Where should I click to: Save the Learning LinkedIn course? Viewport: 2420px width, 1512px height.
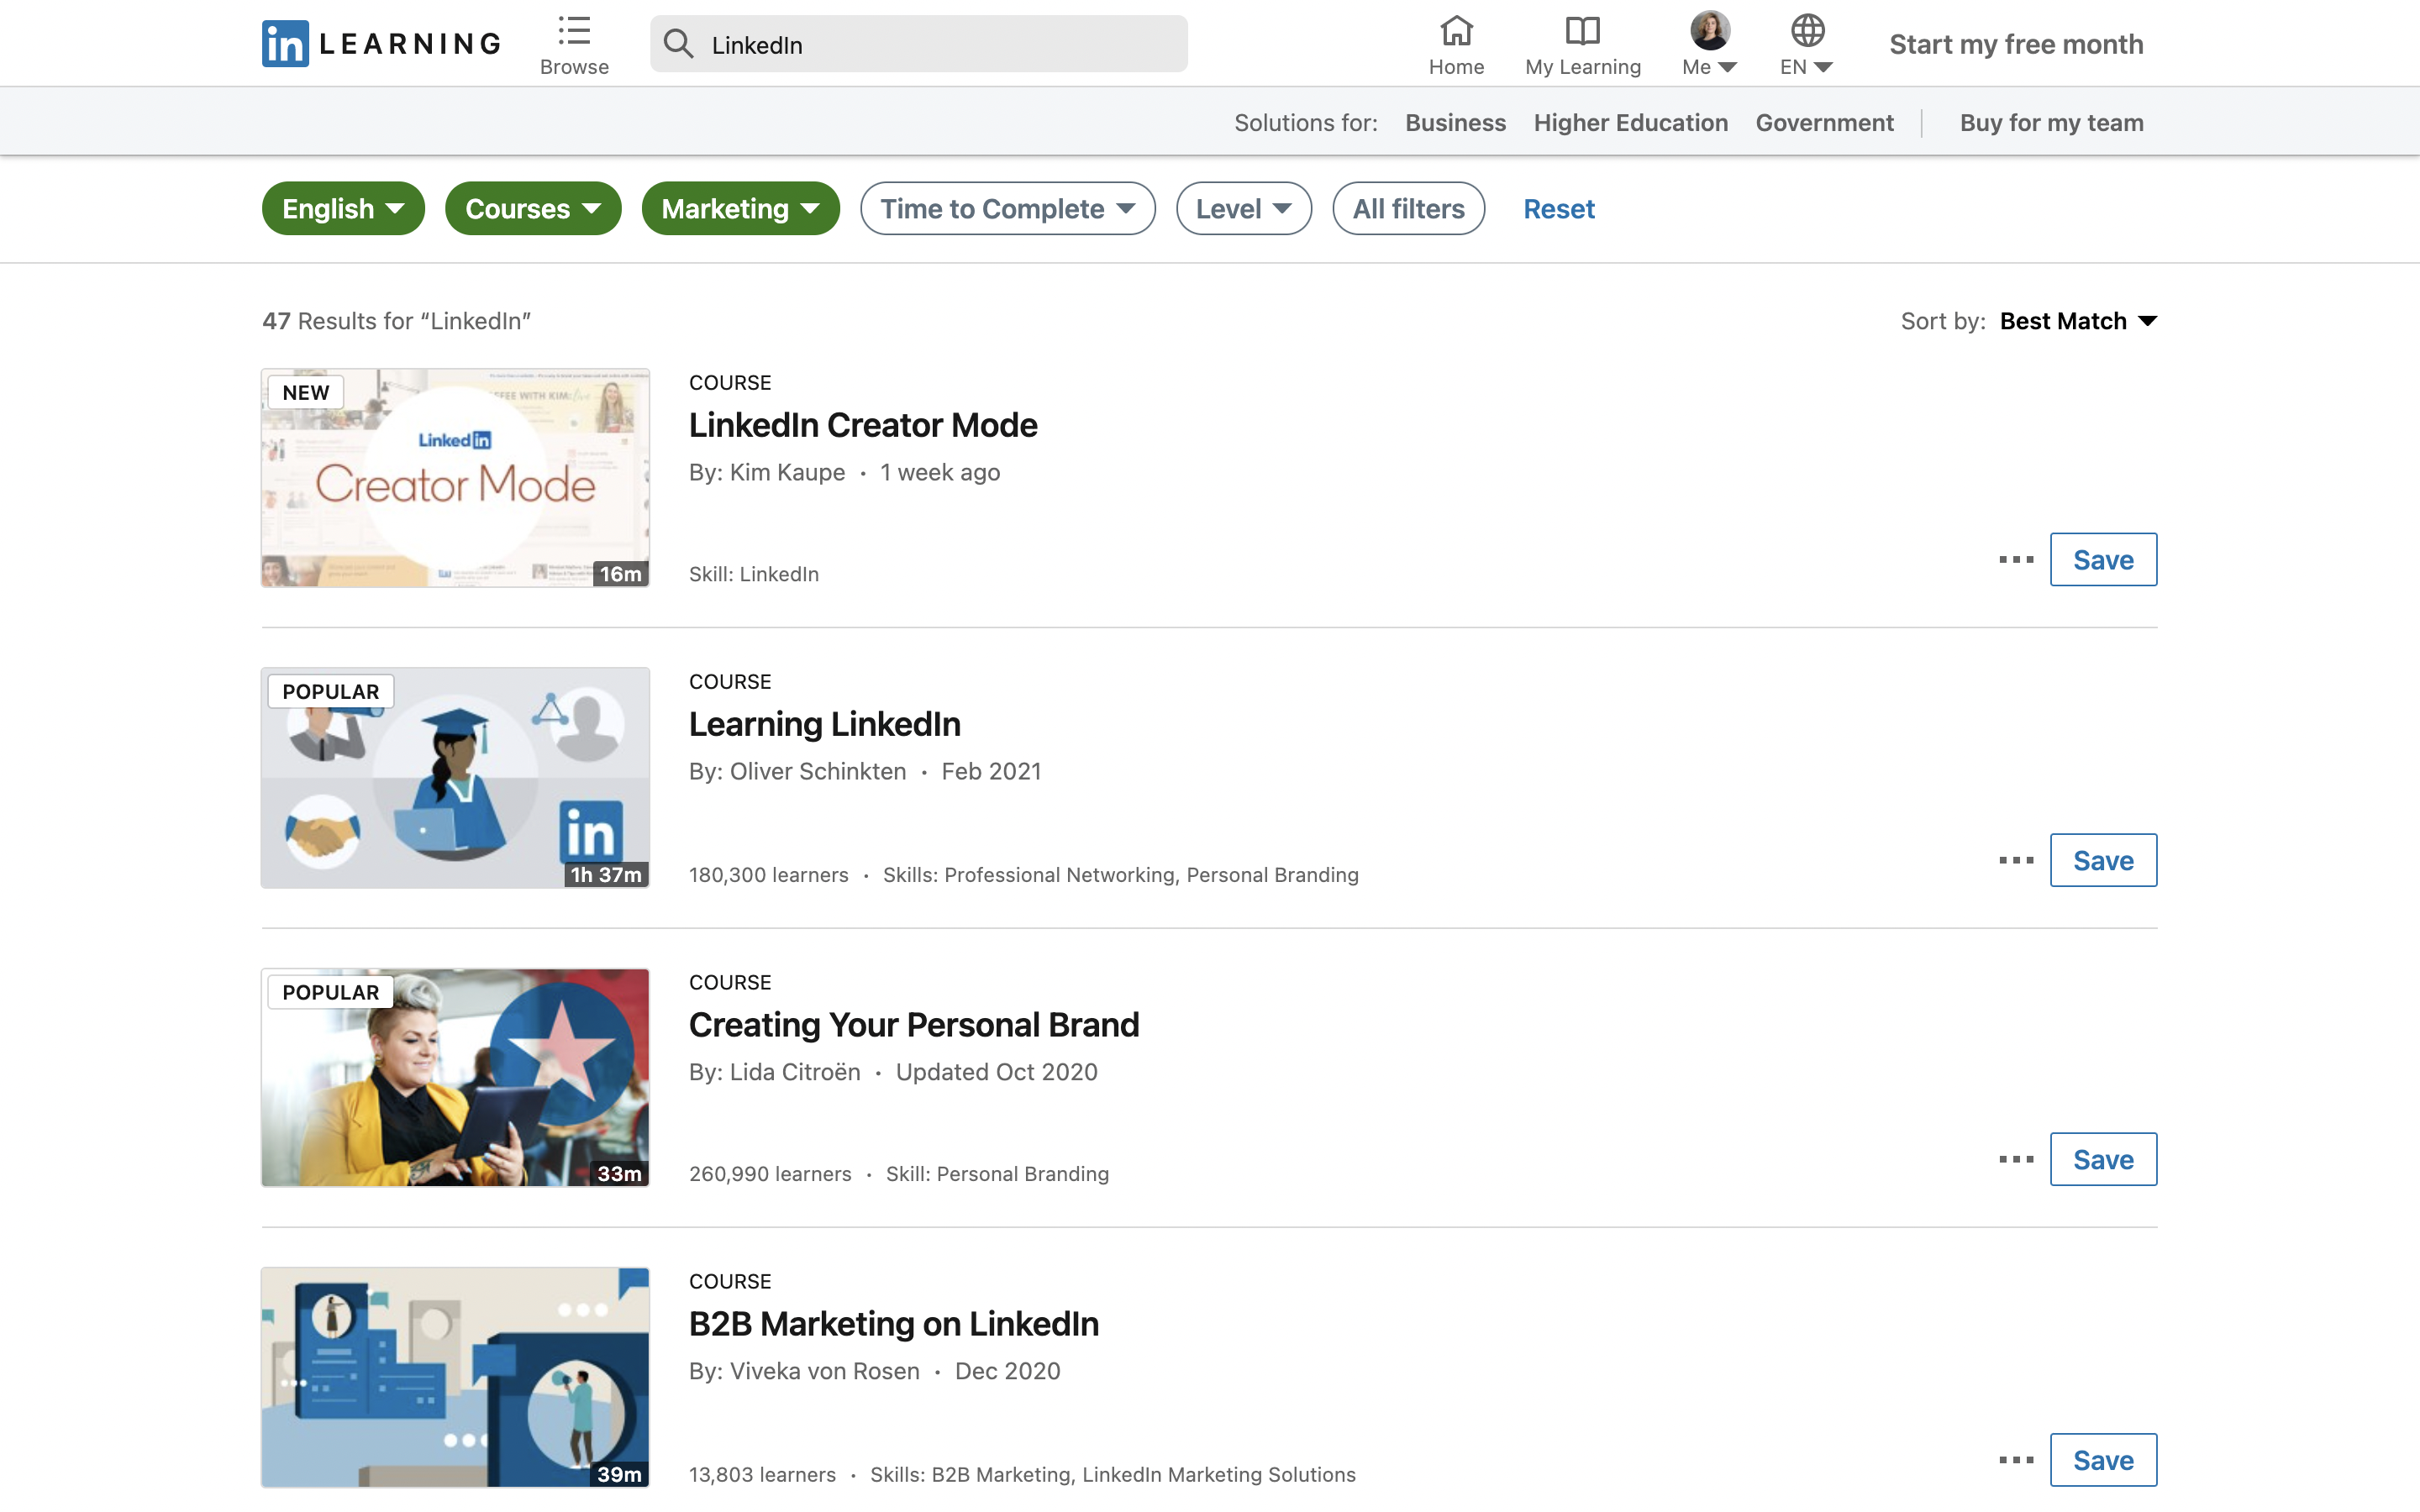click(x=2103, y=860)
